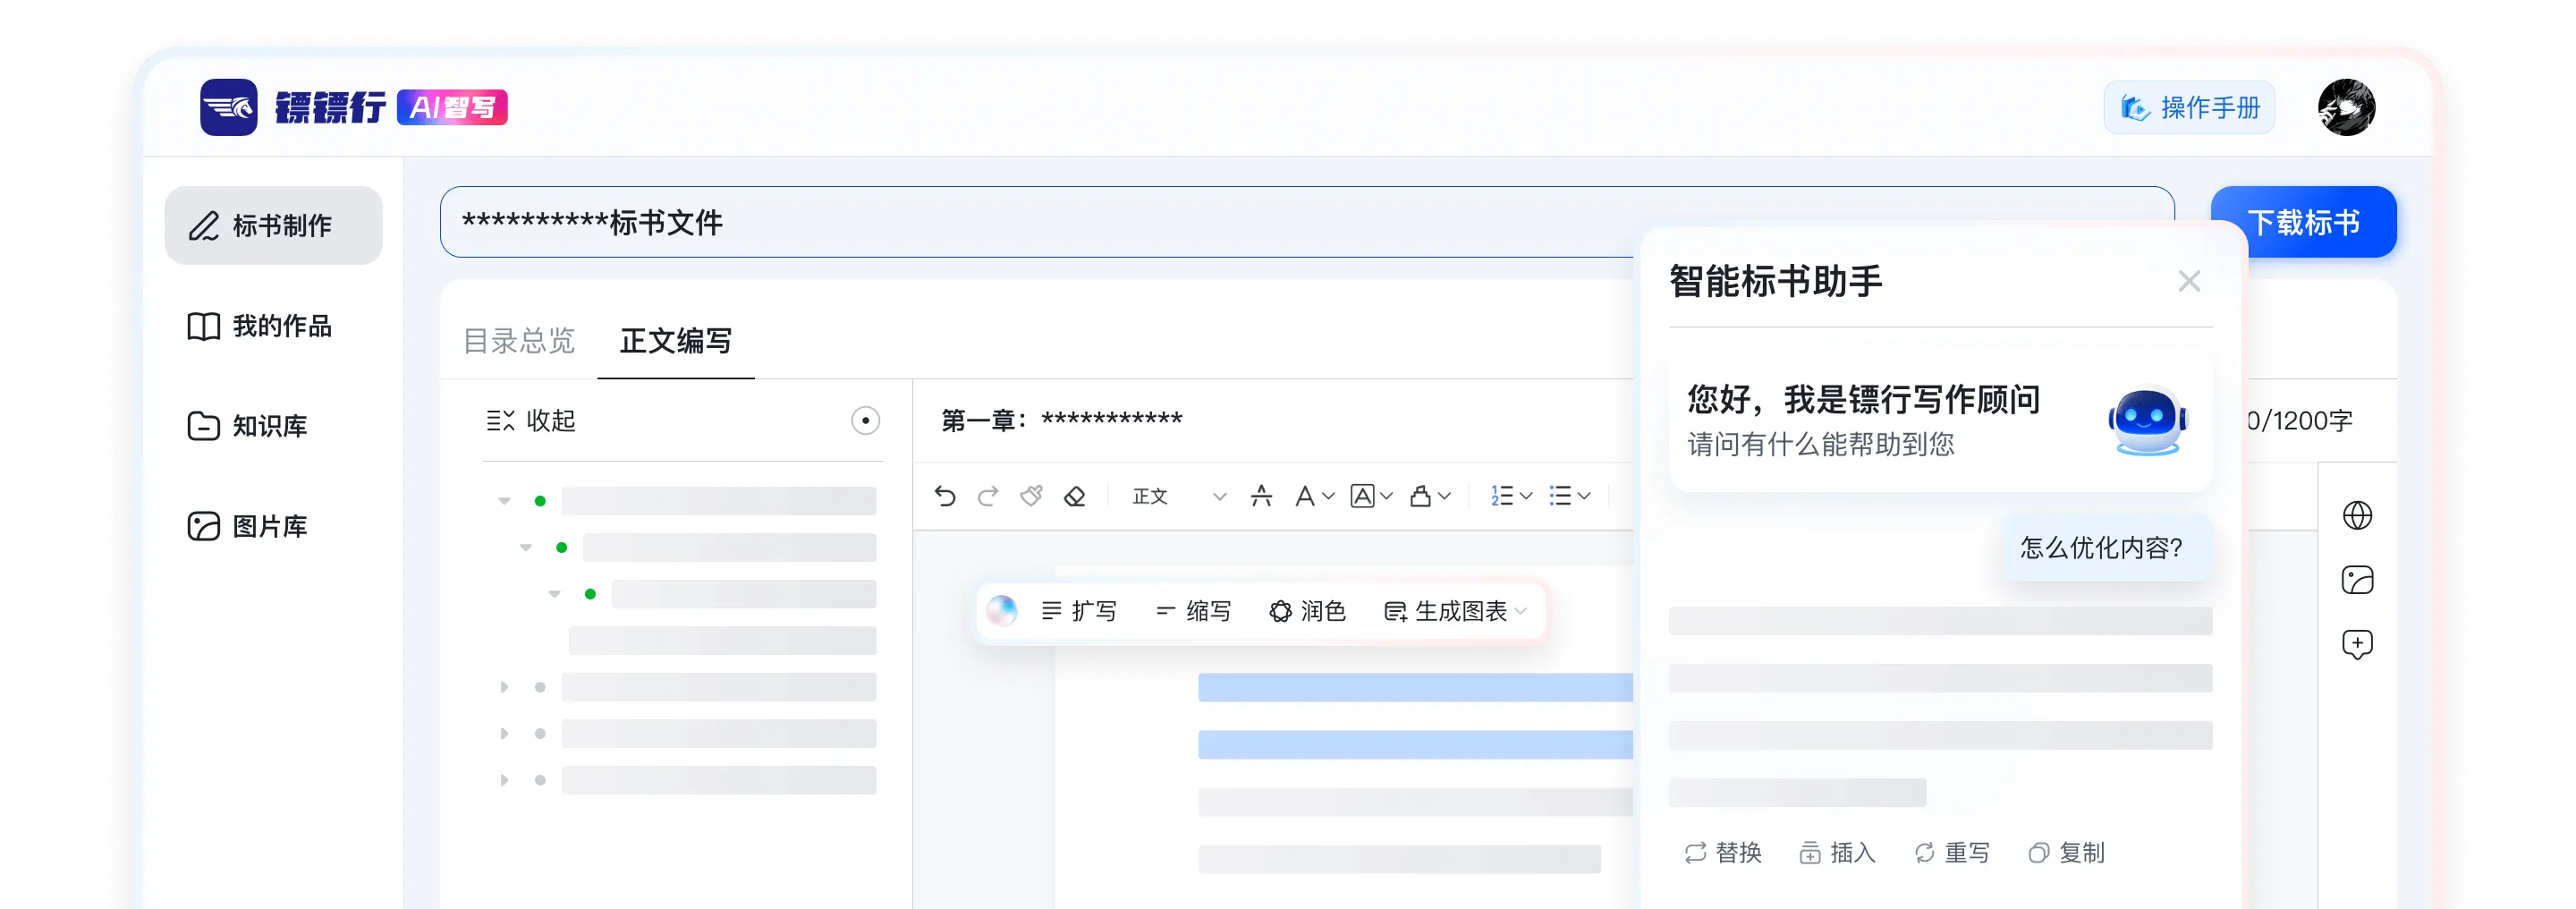Click 替换 to replace content
2576x909 pixels.
click(x=1723, y=852)
